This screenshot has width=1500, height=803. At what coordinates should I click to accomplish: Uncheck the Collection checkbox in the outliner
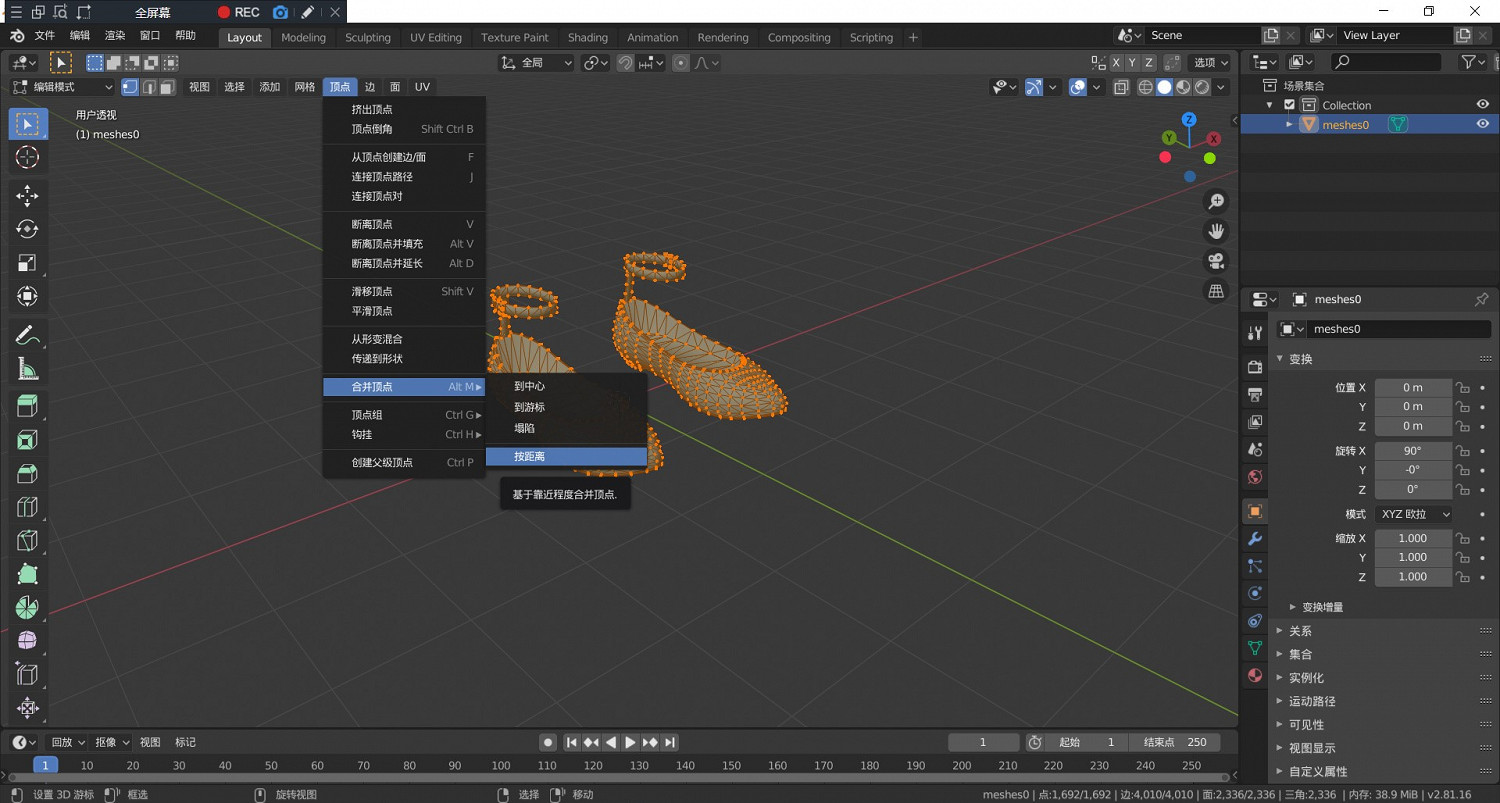point(1289,105)
